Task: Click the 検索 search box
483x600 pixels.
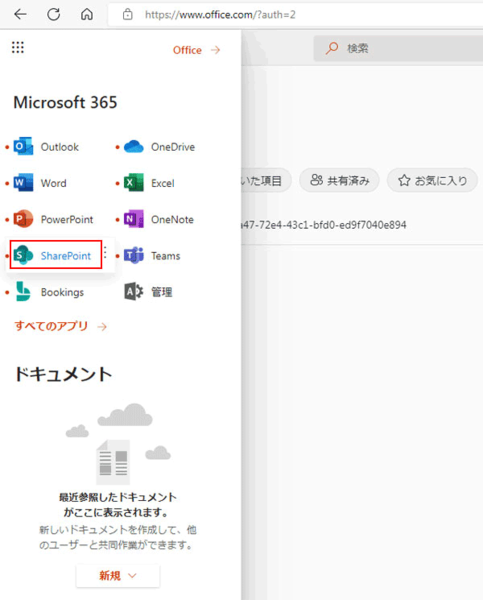Action: pos(398,48)
